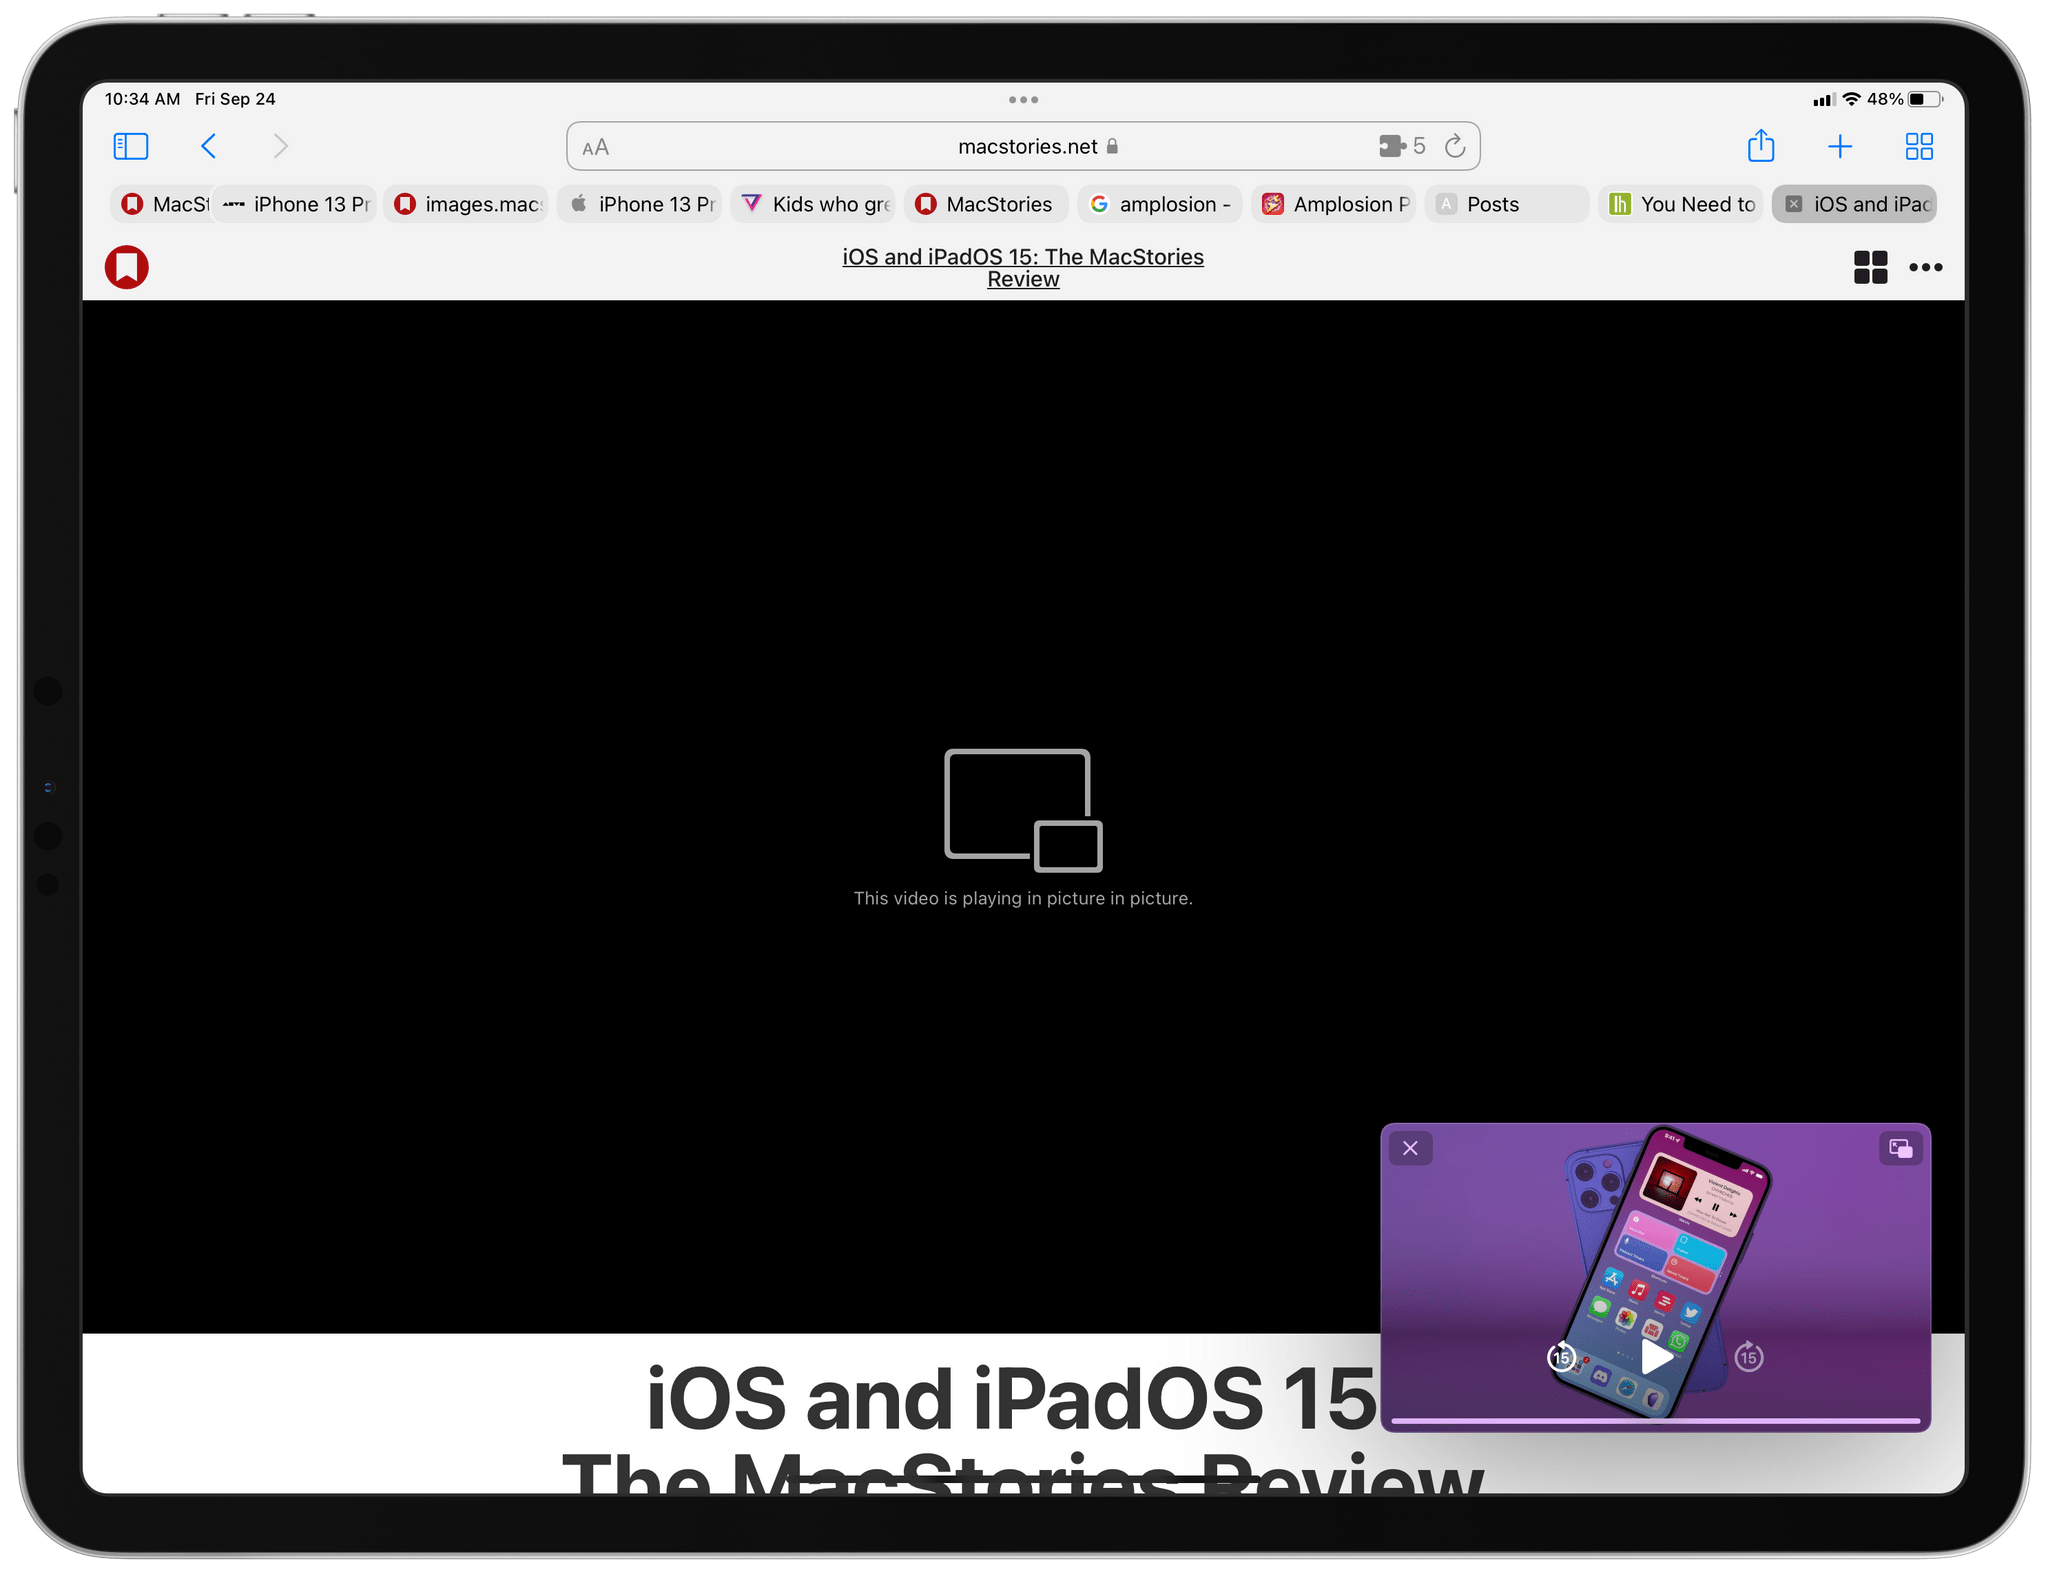
Task: Return PiP video to the page
Action: pos(1900,1148)
